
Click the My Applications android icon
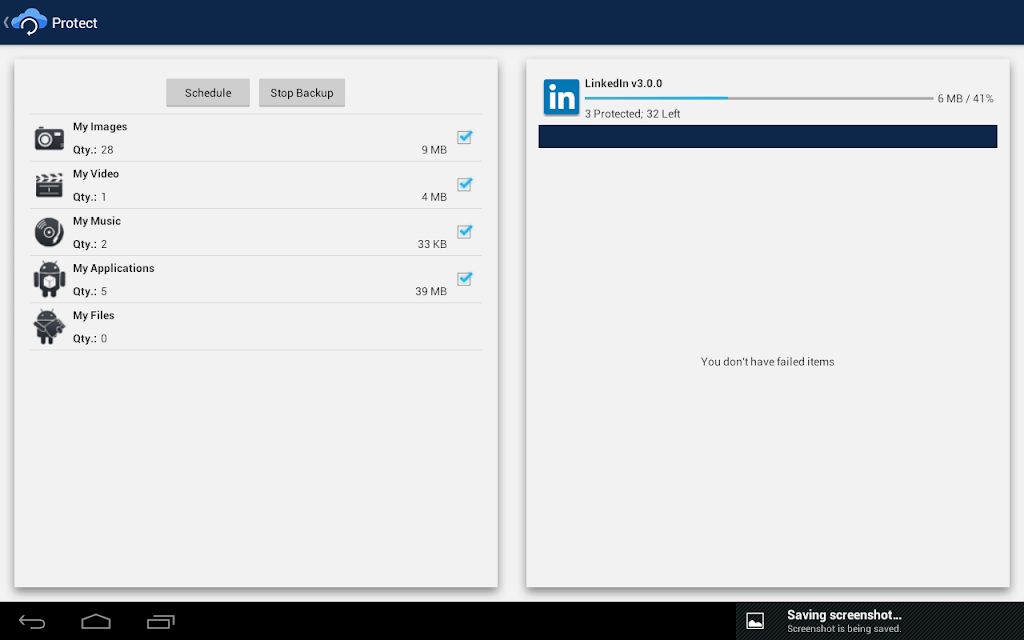50,279
